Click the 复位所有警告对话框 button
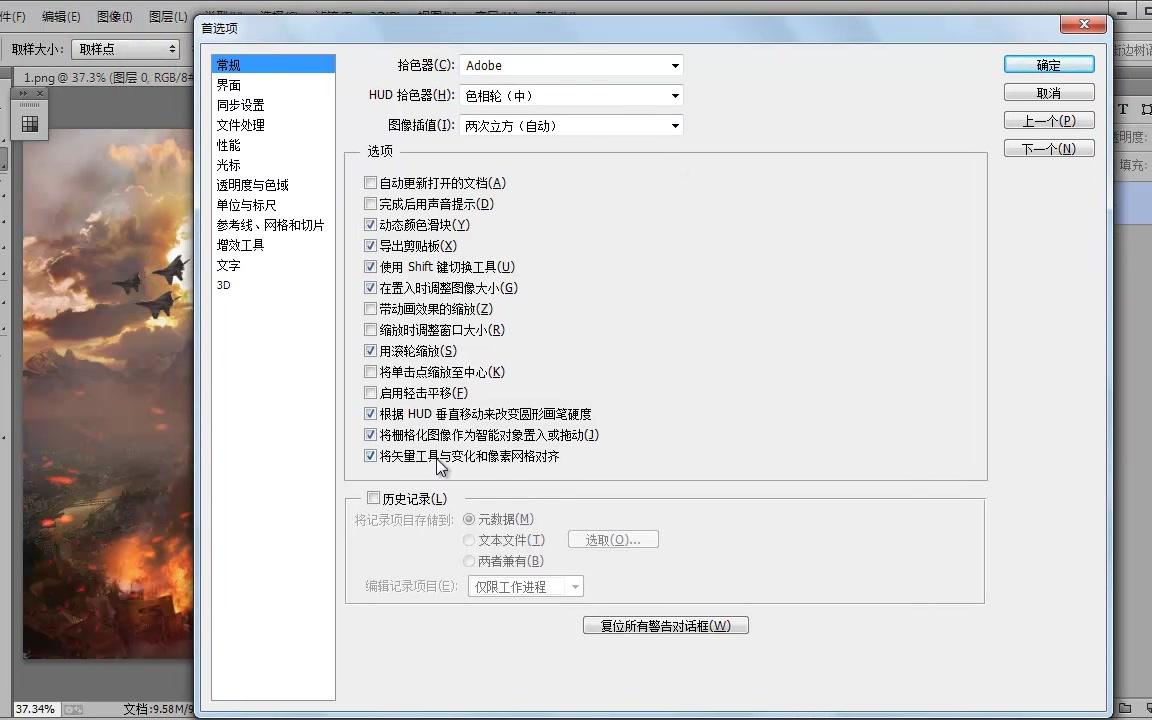The height and width of the screenshot is (720, 1152). (665, 625)
